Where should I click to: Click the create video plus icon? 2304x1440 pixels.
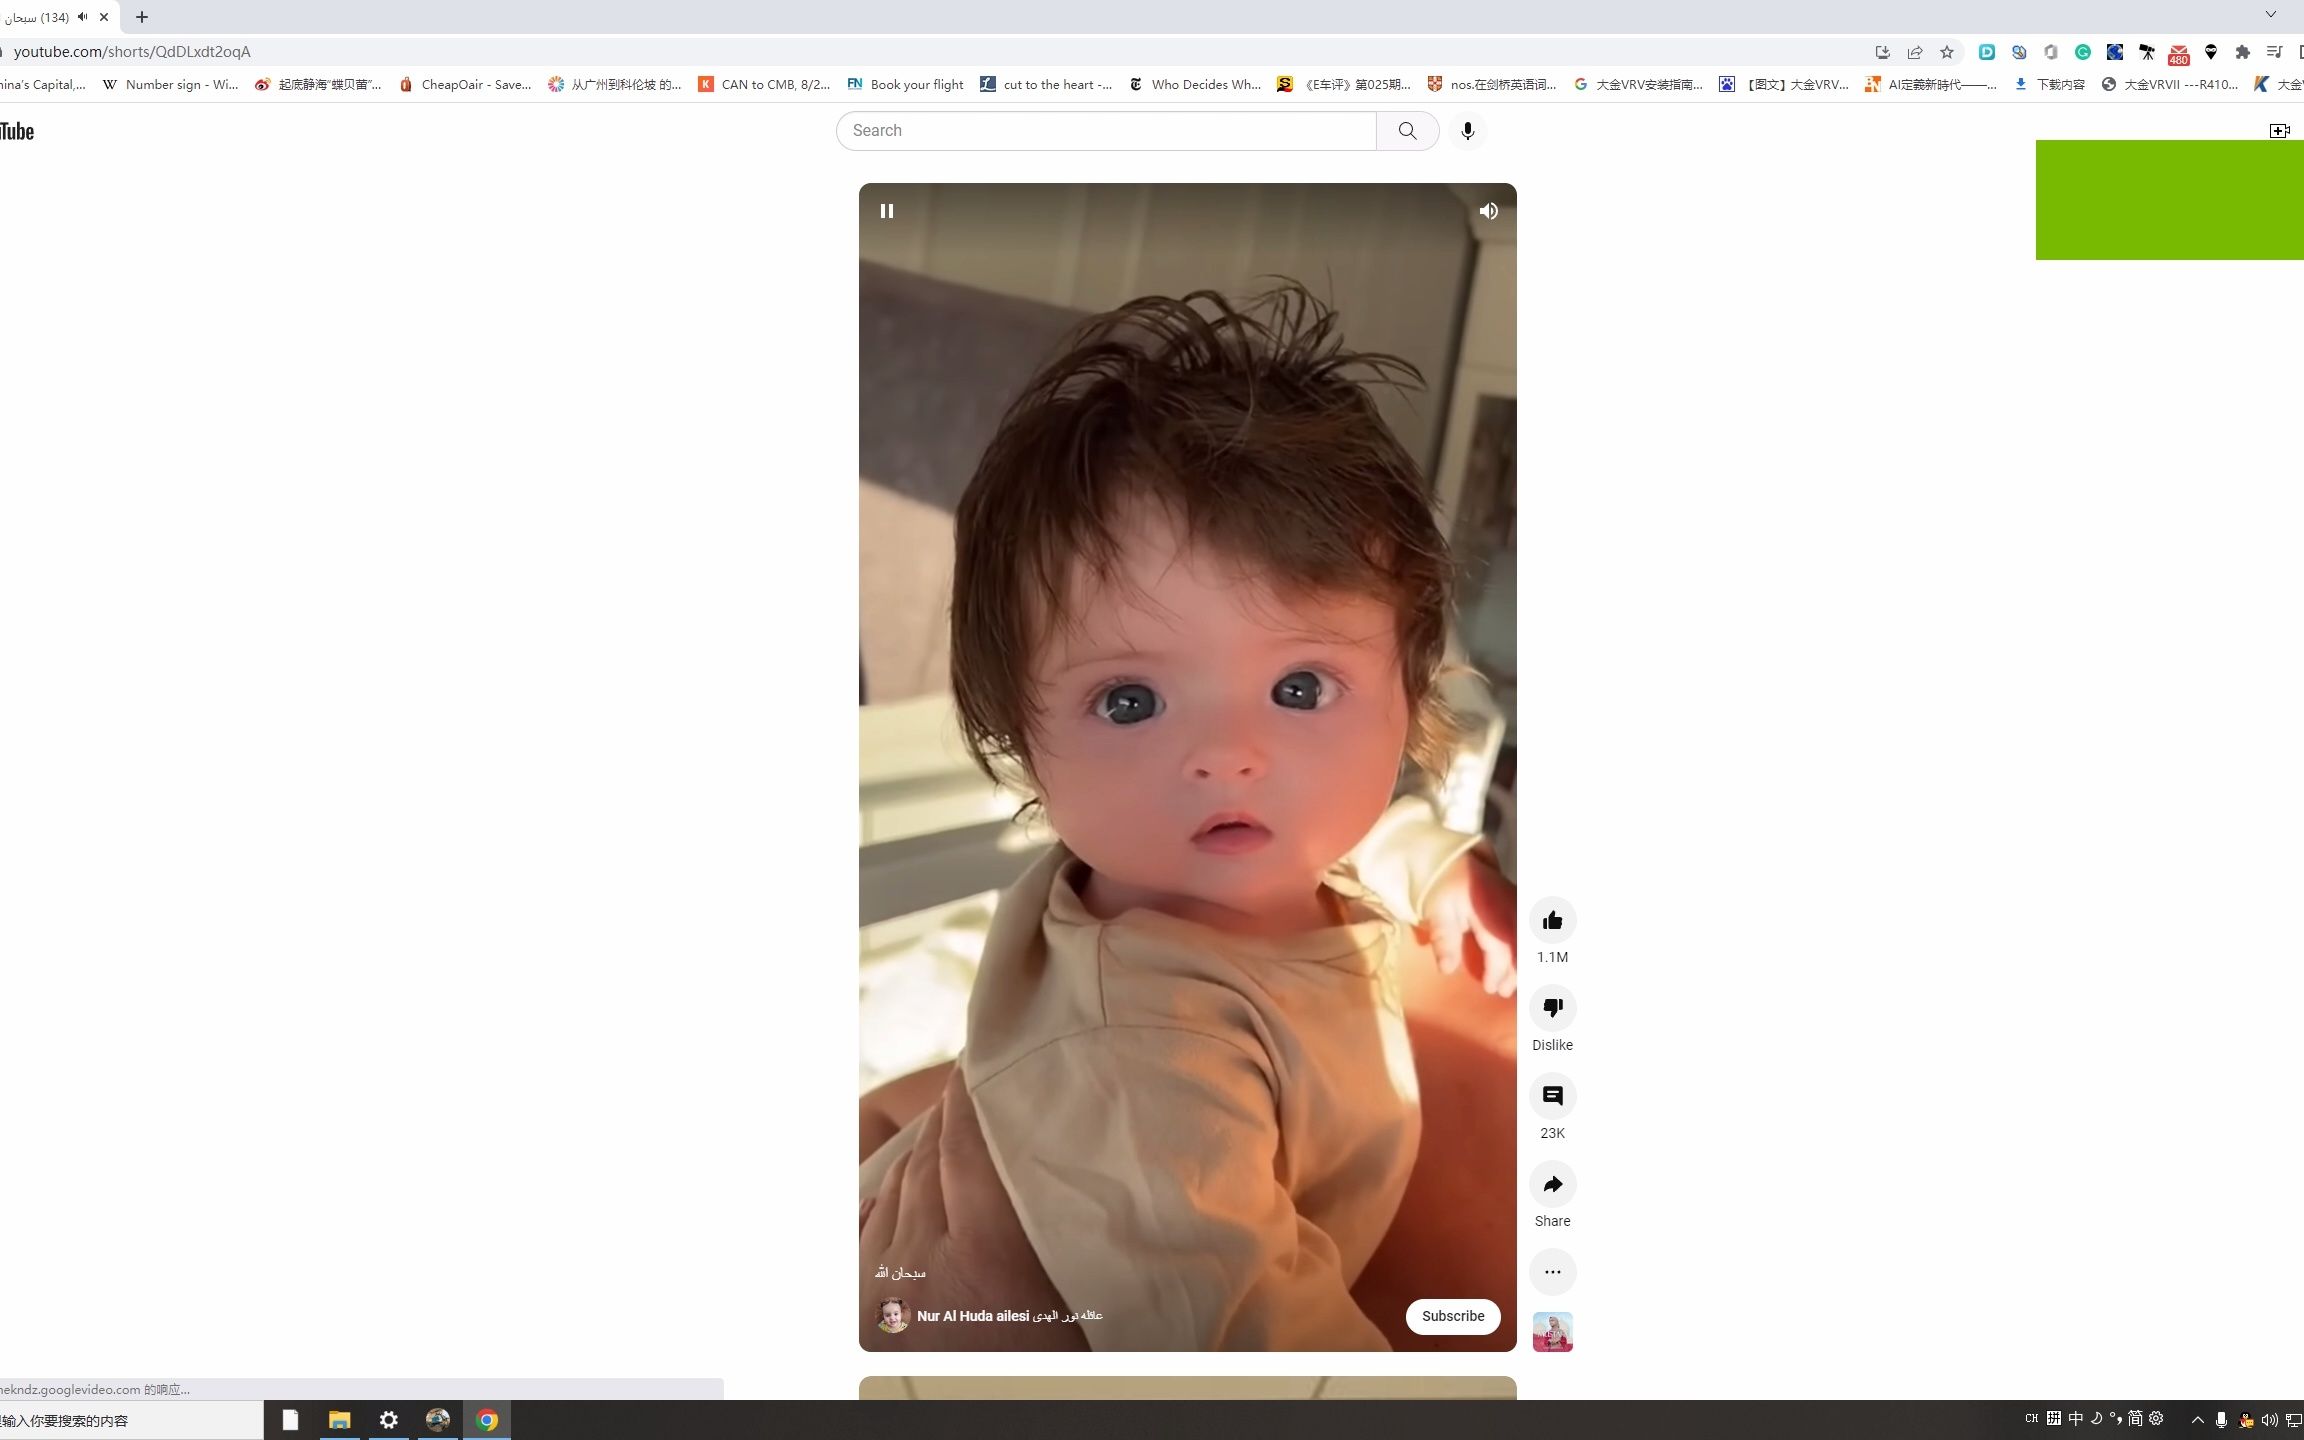pyautogui.click(x=2279, y=129)
